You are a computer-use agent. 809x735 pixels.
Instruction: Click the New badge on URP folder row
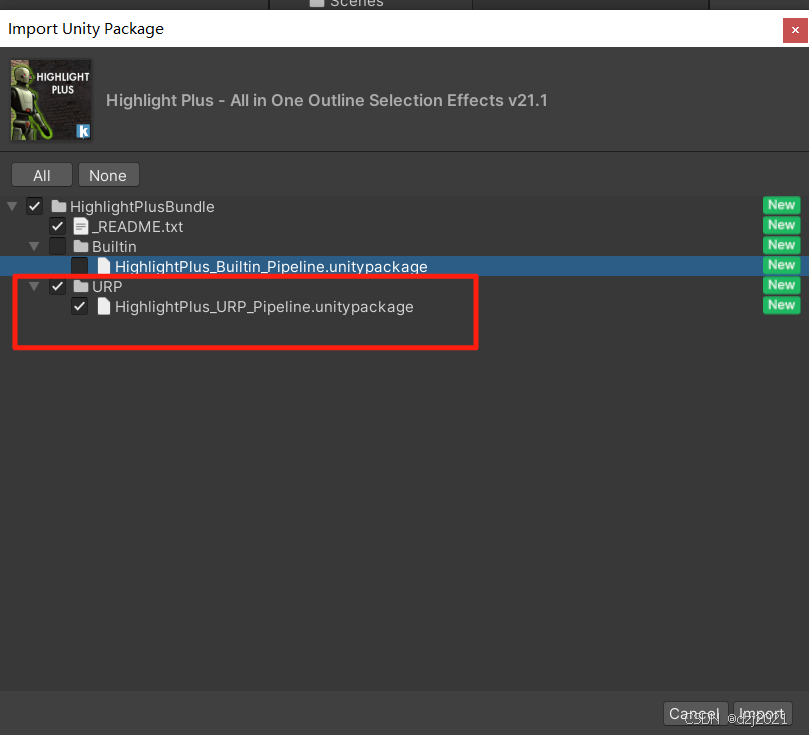pos(782,285)
